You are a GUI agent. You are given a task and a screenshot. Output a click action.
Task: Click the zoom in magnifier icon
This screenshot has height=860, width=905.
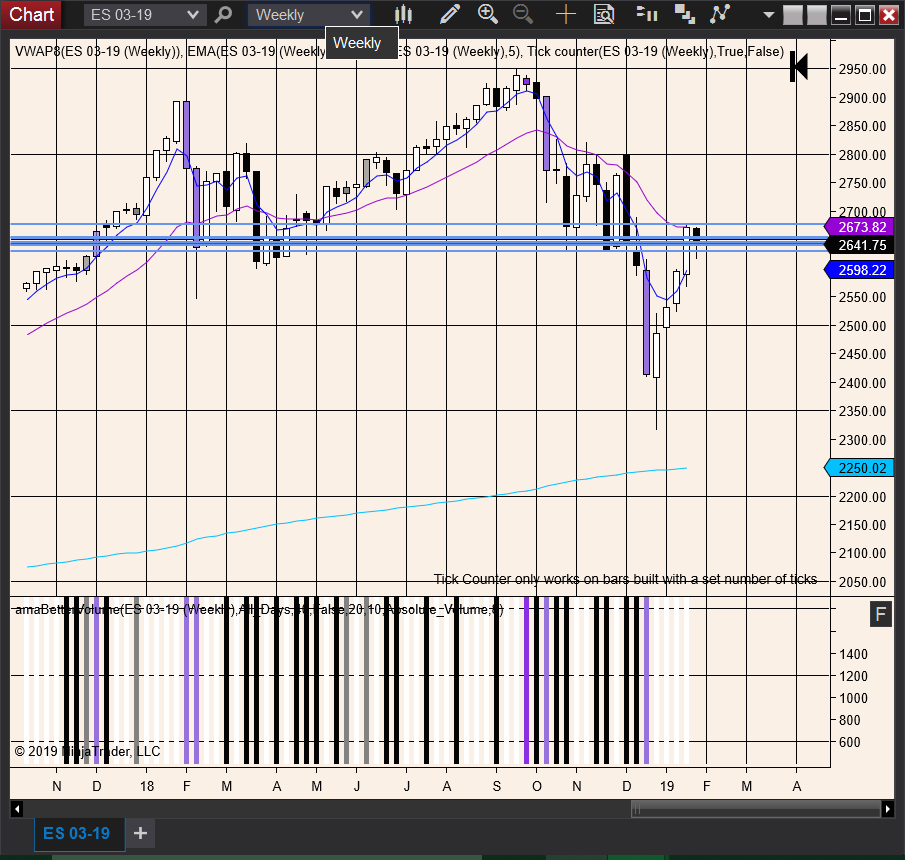[x=488, y=14]
